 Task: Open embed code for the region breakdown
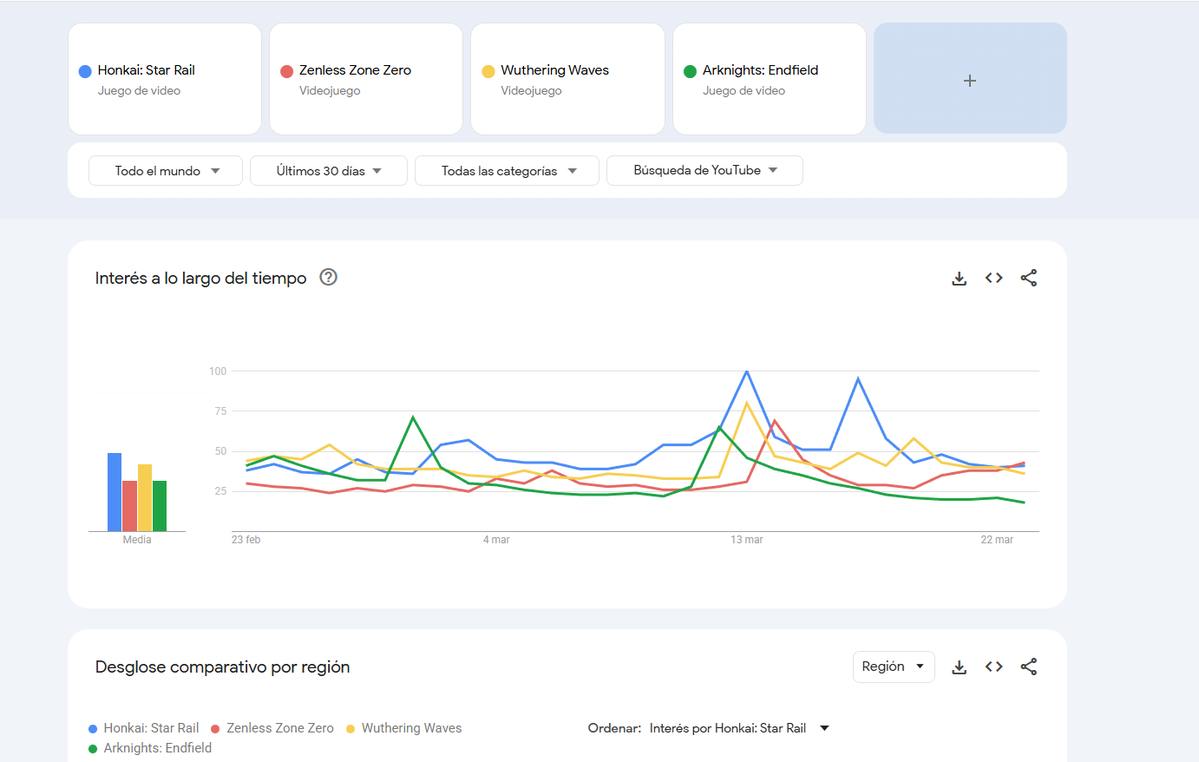993,666
